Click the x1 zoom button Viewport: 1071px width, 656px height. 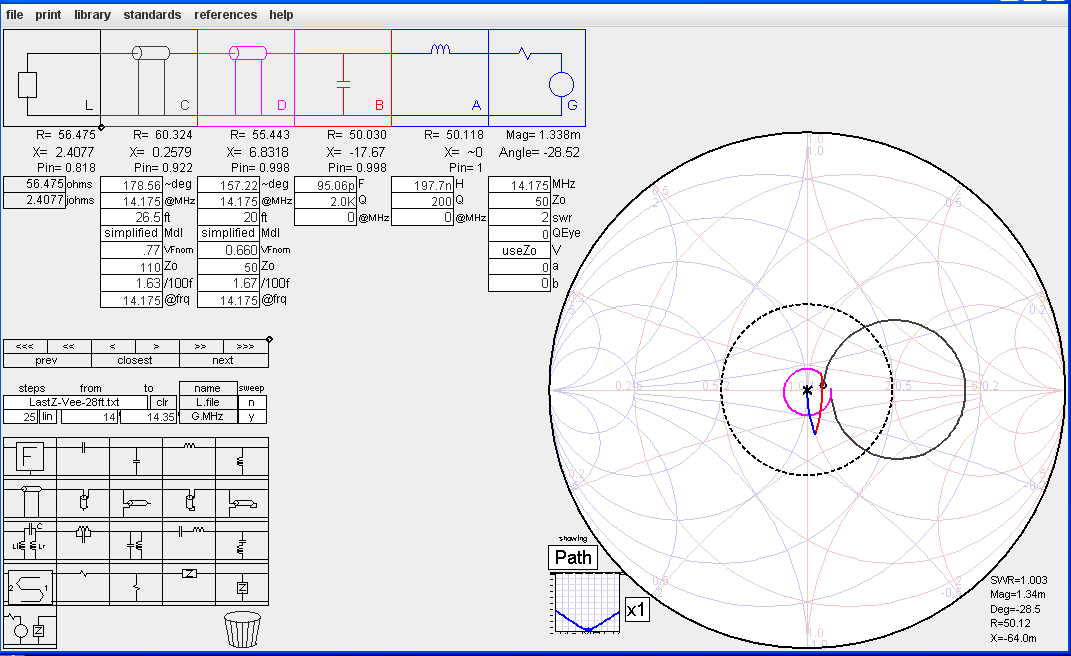(637, 610)
